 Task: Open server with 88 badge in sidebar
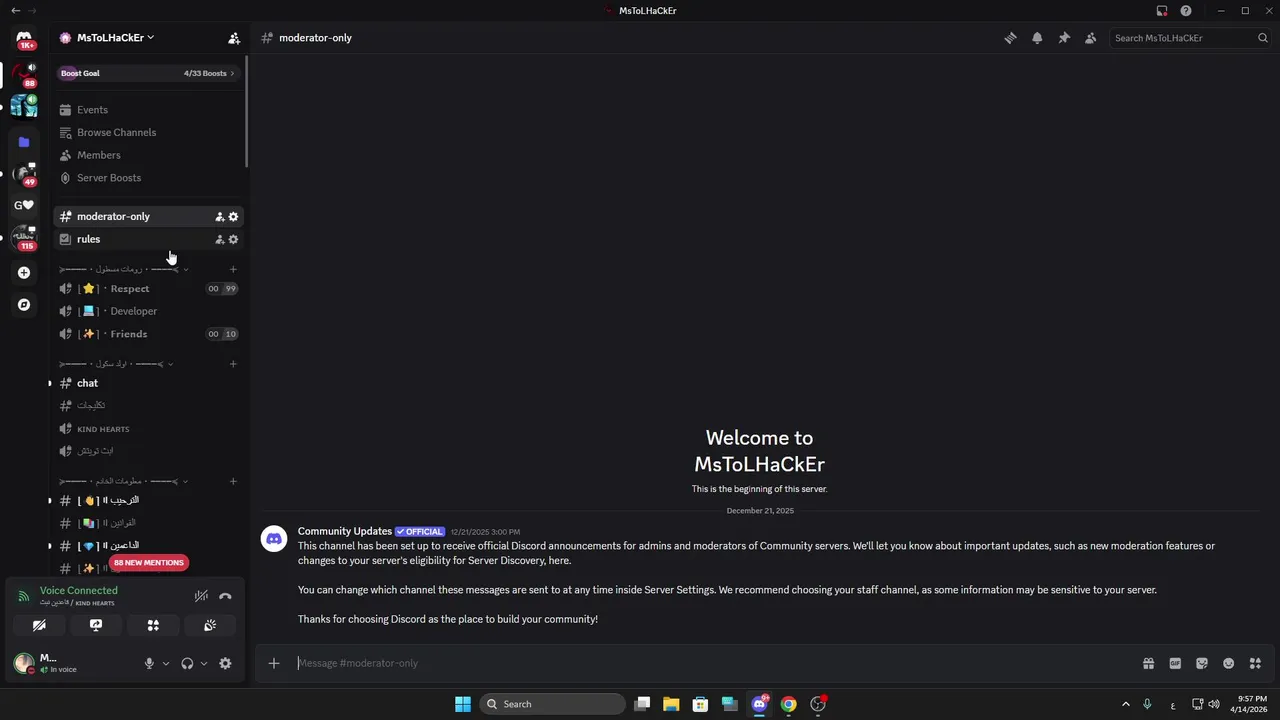(x=24, y=74)
